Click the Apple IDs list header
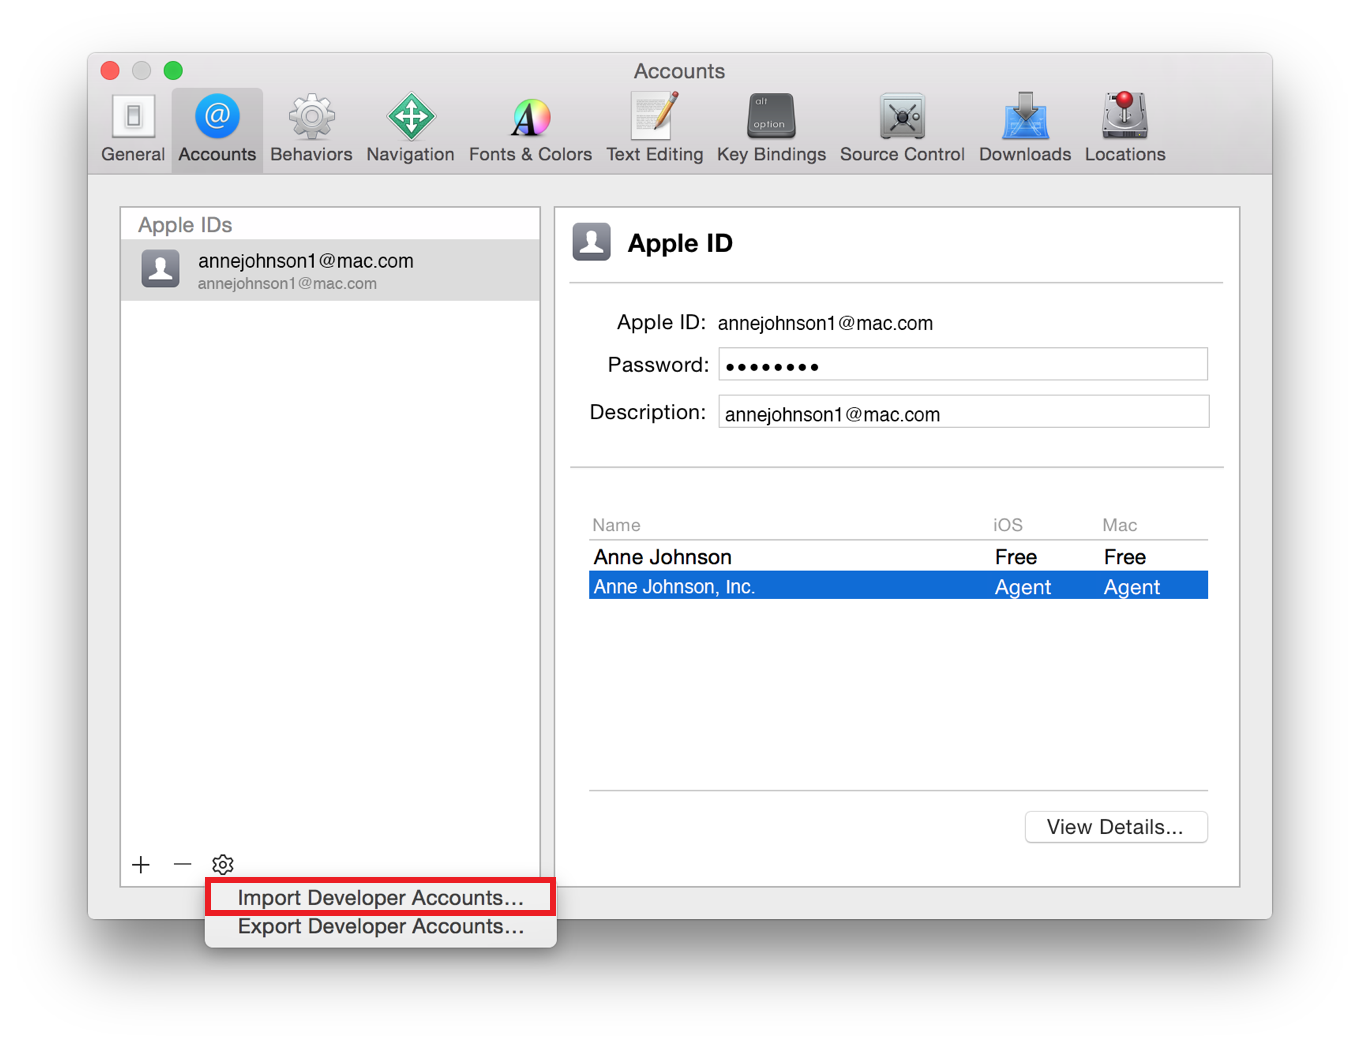This screenshot has width=1360, height=1048. 185,225
